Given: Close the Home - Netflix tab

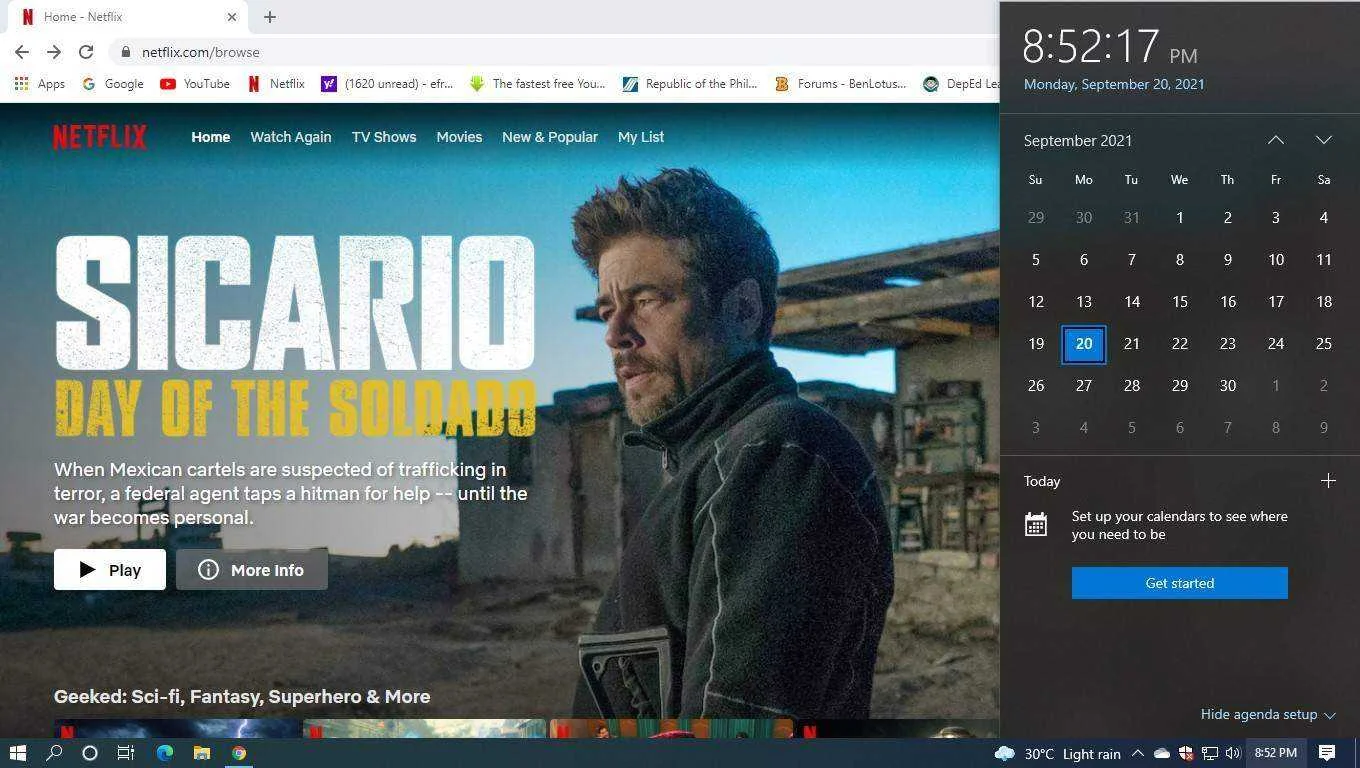Looking at the screenshot, I should tap(232, 17).
